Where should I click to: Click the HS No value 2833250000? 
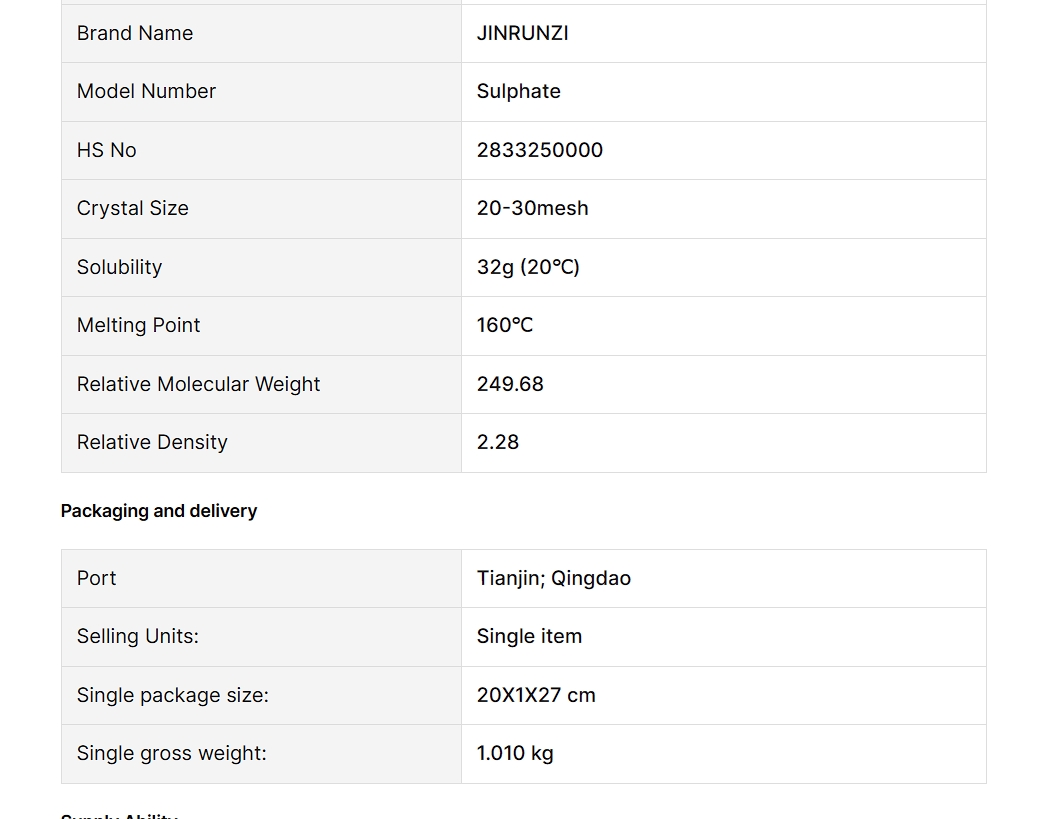(539, 150)
